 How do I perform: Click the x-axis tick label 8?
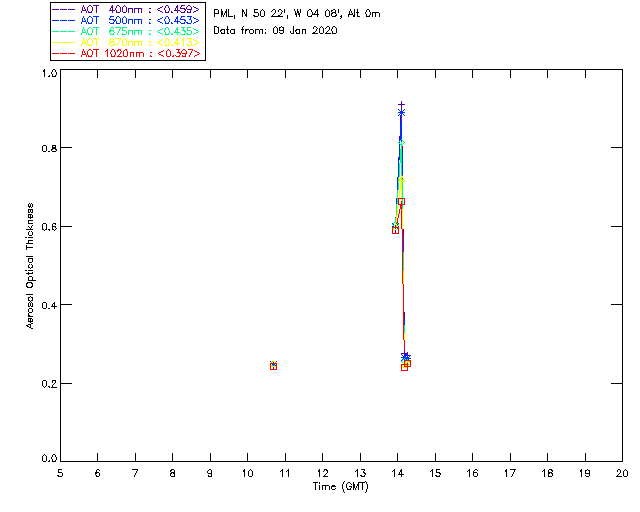pyautogui.click(x=173, y=473)
